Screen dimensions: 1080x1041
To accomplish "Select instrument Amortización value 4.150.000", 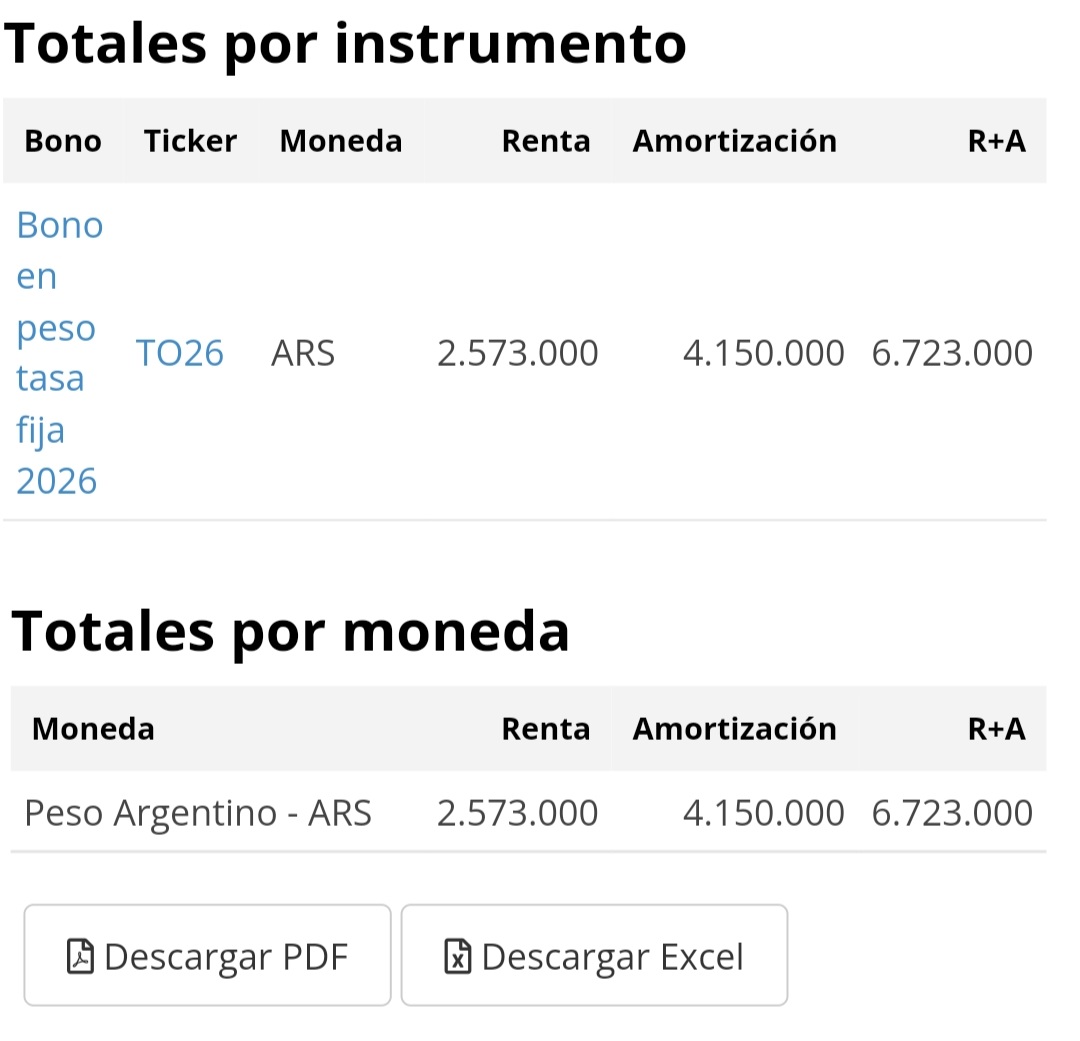I will pyautogui.click(x=764, y=353).
